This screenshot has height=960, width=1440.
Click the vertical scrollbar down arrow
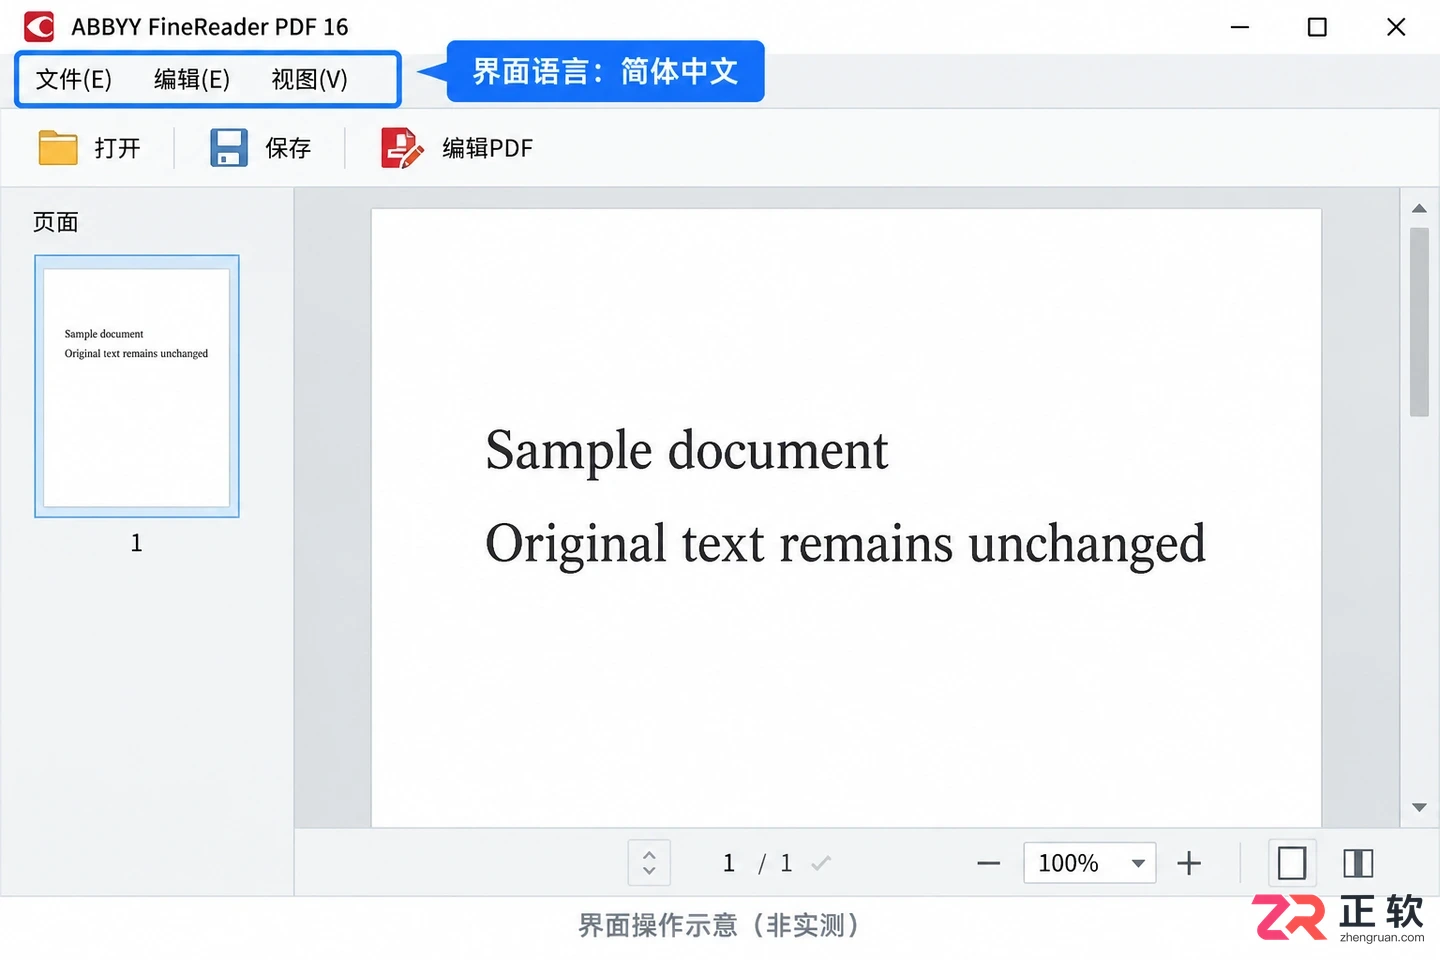[1419, 807]
